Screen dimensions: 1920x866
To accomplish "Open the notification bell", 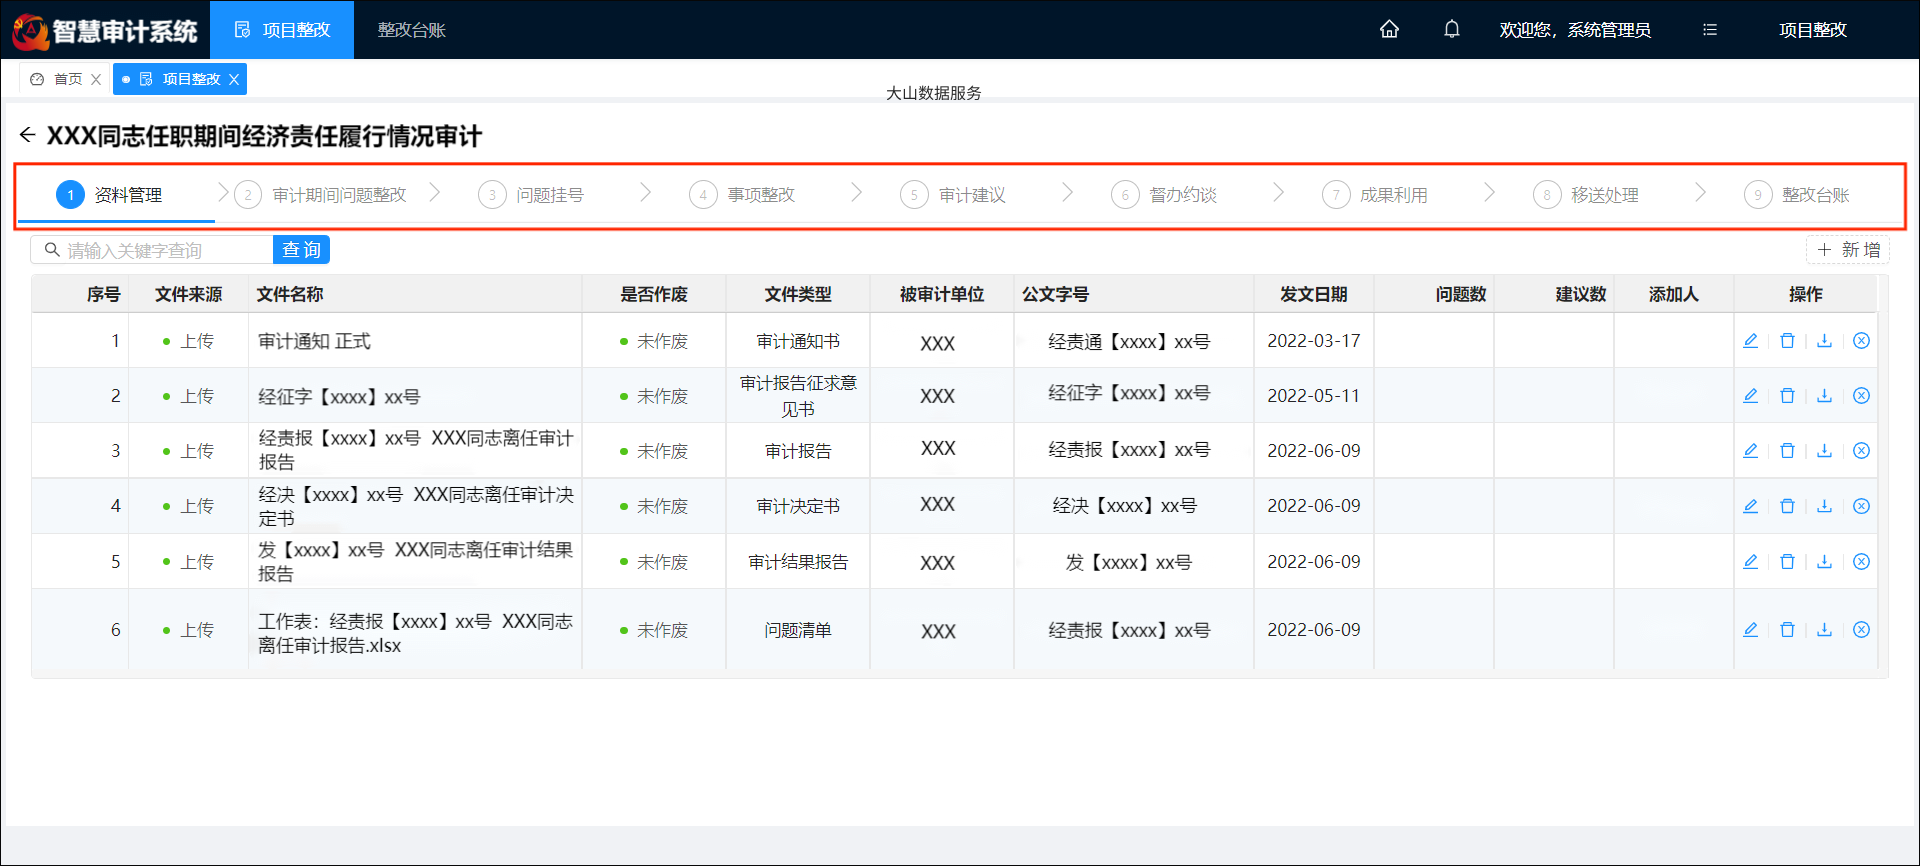I will point(1452,29).
